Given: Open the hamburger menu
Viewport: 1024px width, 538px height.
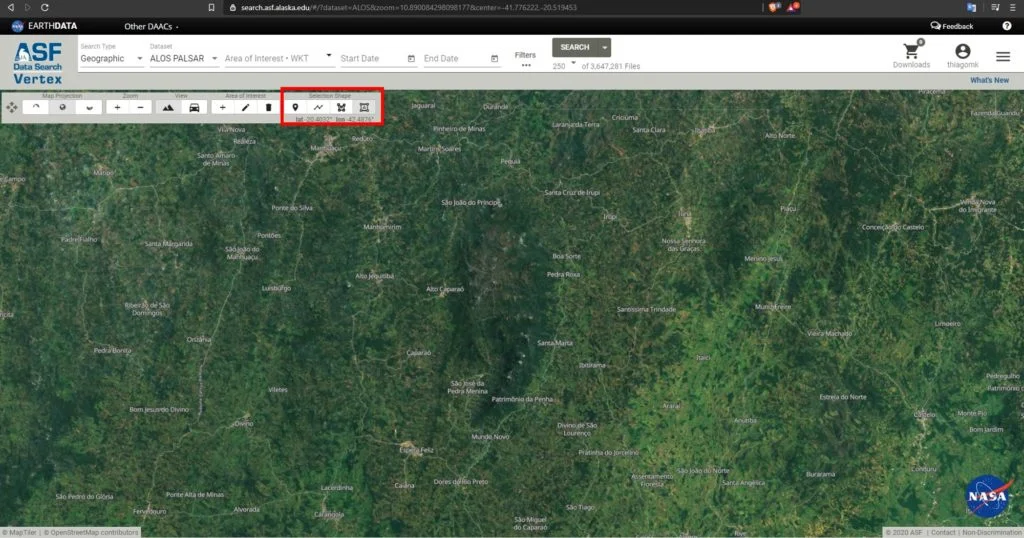Looking at the screenshot, I should (1003, 57).
